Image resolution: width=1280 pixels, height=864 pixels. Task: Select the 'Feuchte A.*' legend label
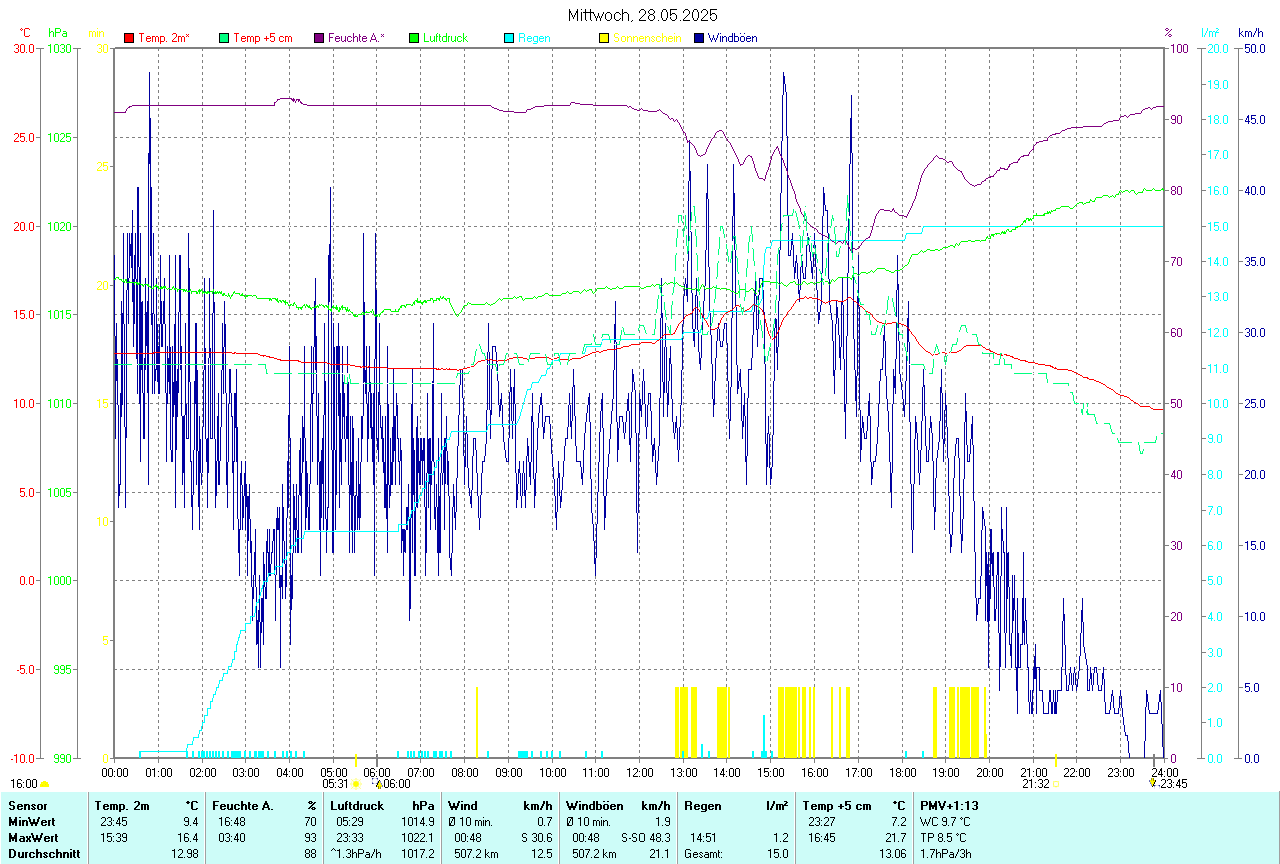[357, 38]
